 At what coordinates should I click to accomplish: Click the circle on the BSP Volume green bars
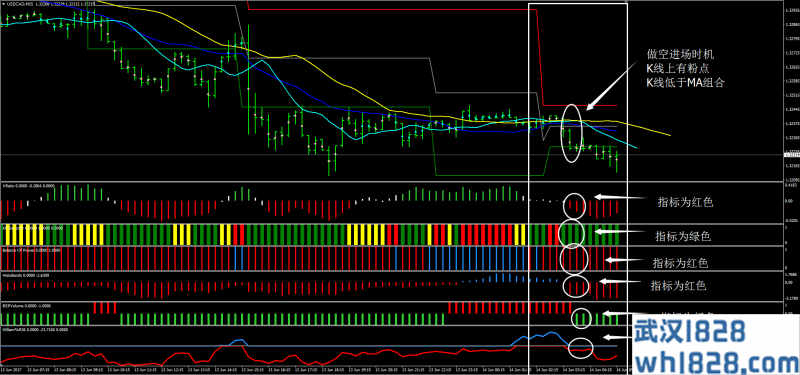point(581,318)
